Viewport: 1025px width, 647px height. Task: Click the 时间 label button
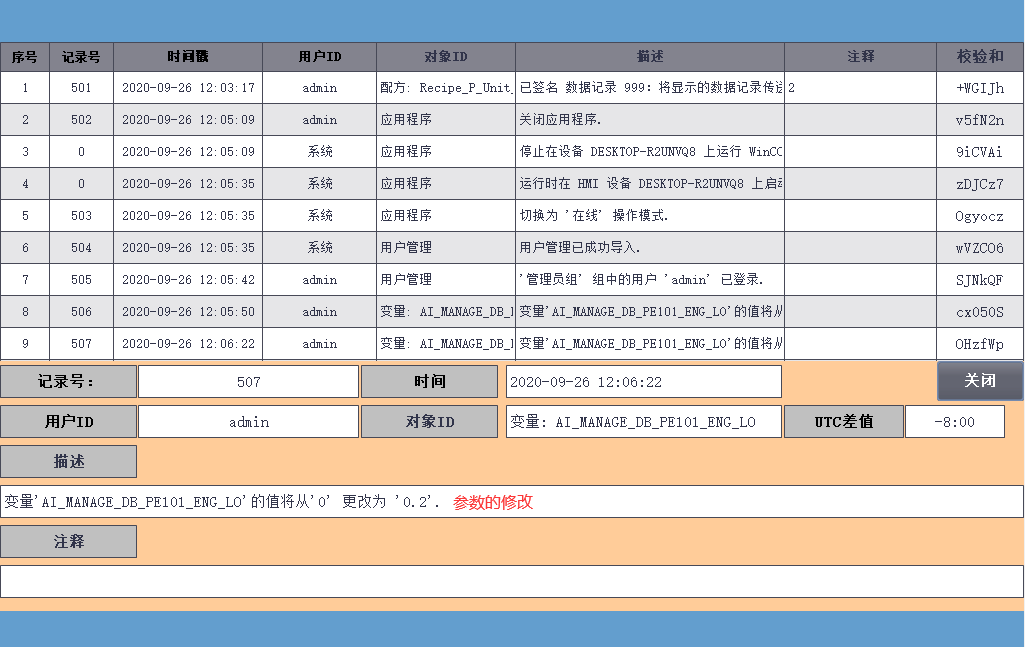point(429,382)
